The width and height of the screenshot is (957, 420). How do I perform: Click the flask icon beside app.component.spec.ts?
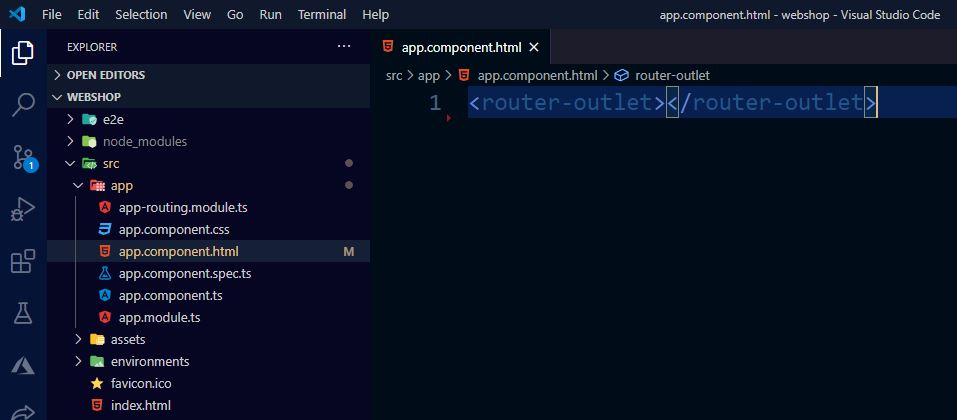105,273
